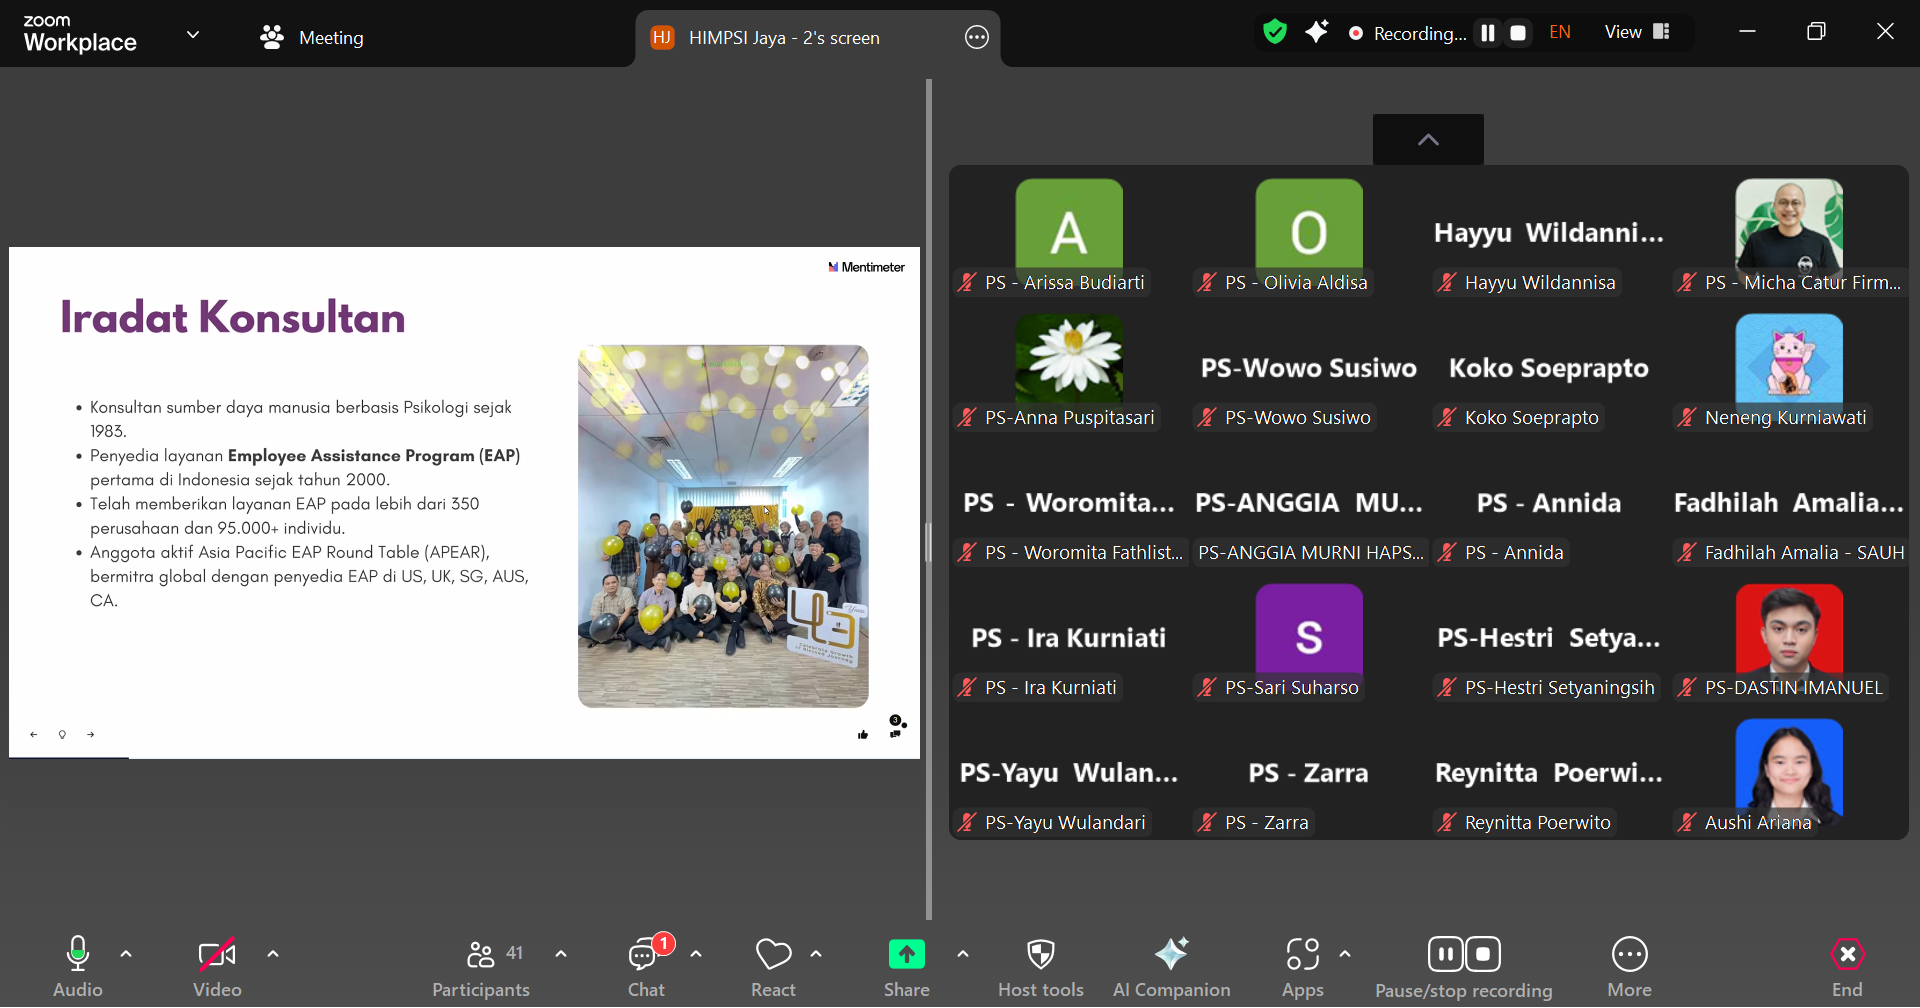Image resolution: width=1920 pixels, height=1008 pixels.
Task: Change the EN language indicator
Action: 1560,32
